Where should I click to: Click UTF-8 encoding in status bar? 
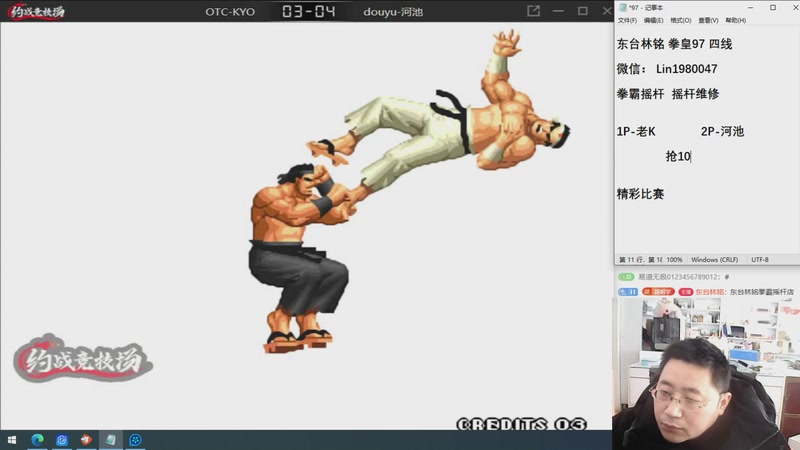[x=760, y=260]
